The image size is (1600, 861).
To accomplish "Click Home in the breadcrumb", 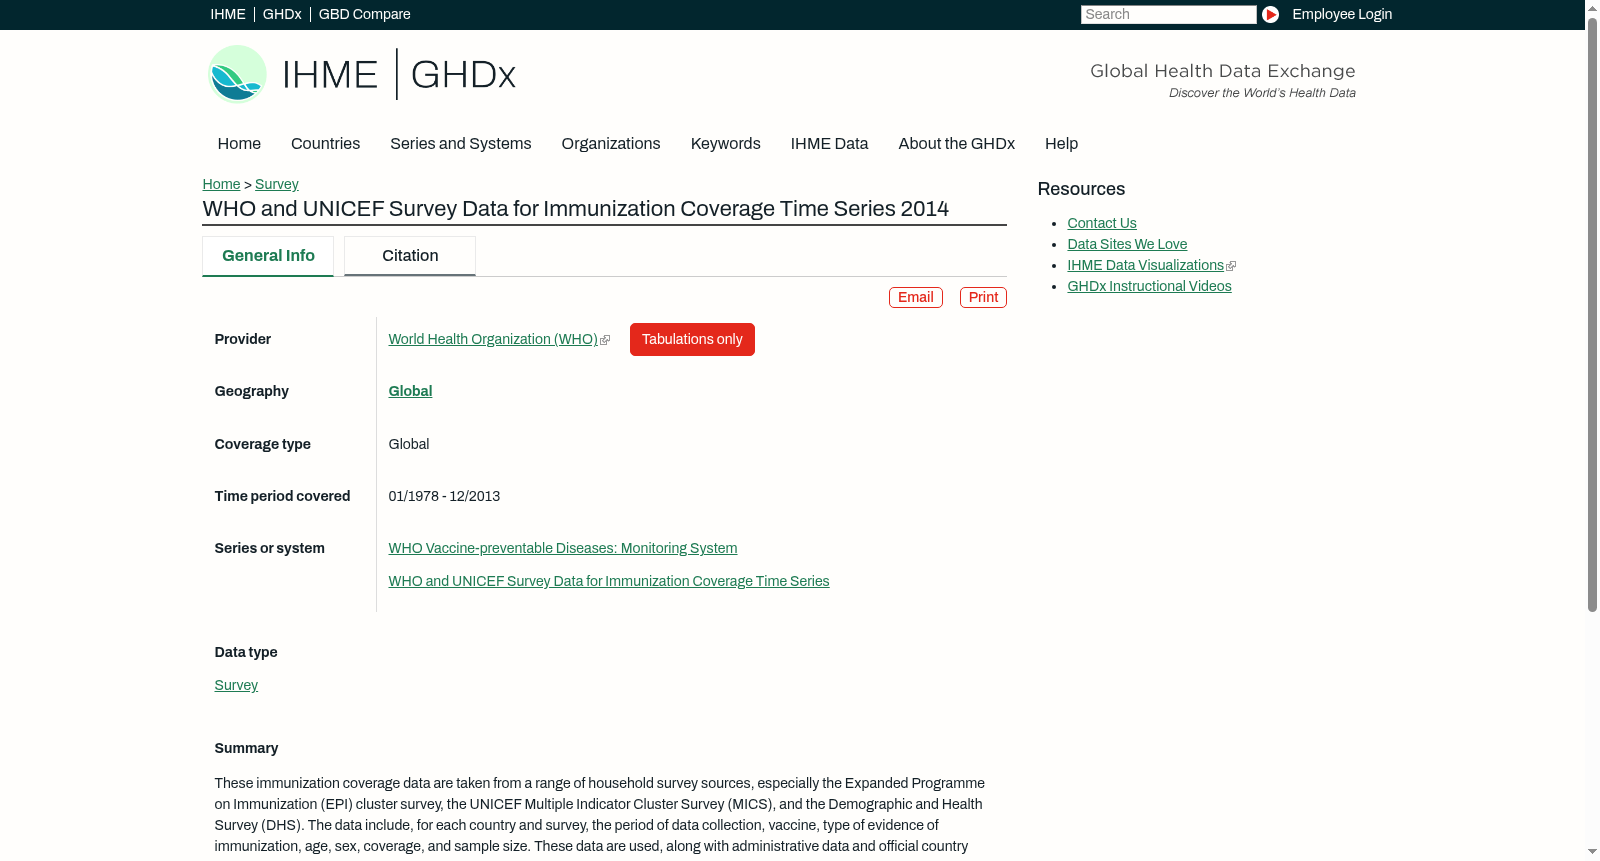I will tap(221, 184).
